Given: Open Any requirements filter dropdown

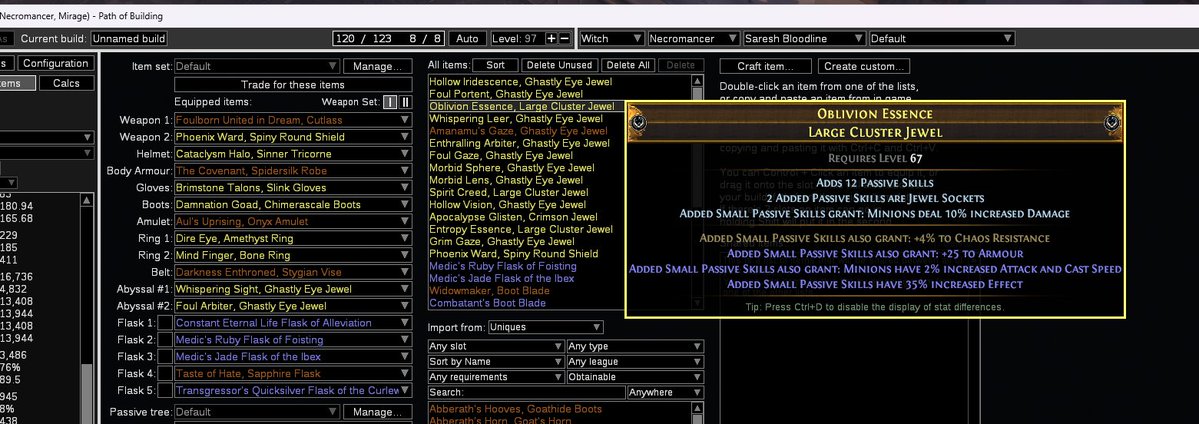Looking at the screenshot, I should (496, 377).
